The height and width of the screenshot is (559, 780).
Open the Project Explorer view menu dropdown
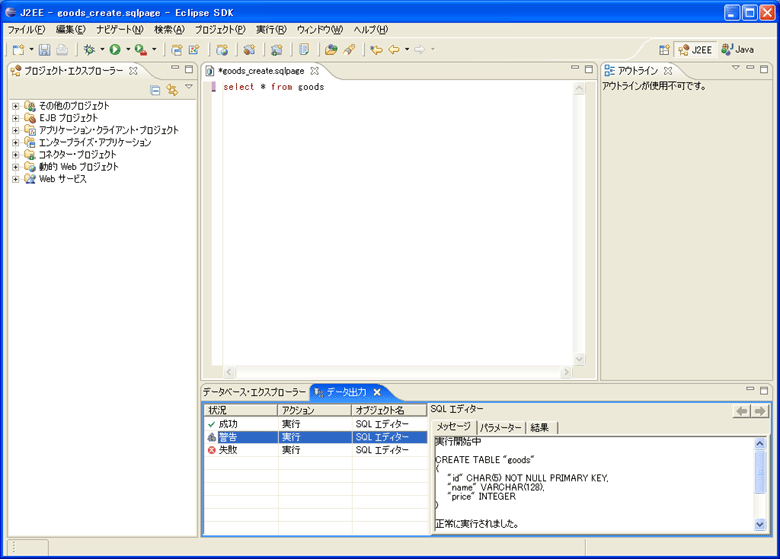tap(188, 88)
